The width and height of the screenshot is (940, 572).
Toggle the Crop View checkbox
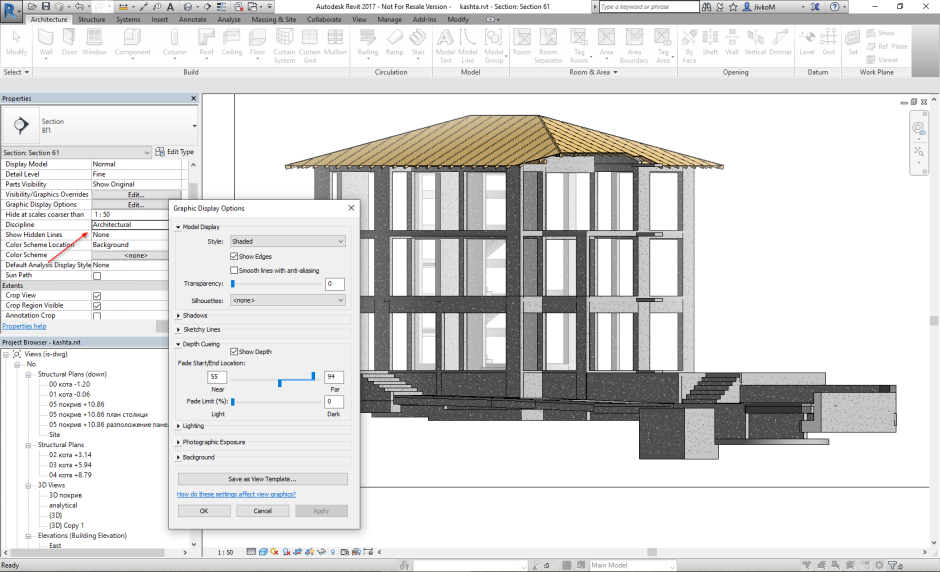[x=97, y=296]
